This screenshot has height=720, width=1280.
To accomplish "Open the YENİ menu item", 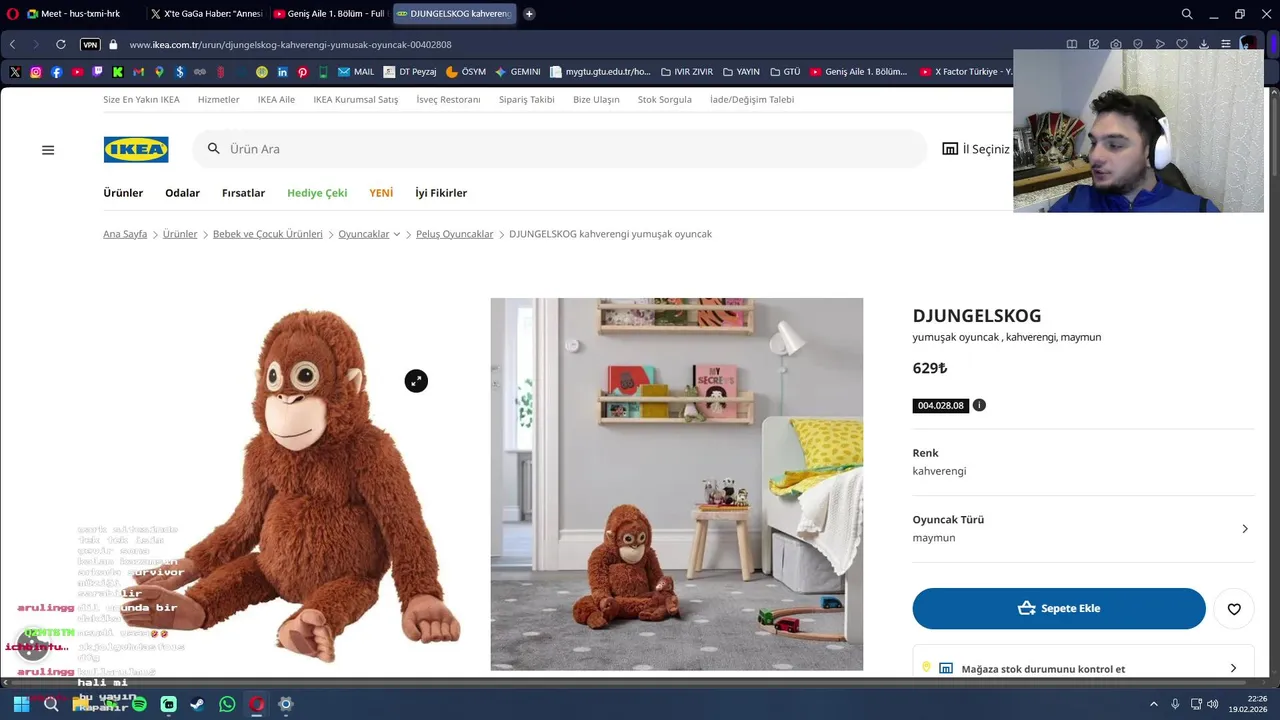I will (381, 193).
